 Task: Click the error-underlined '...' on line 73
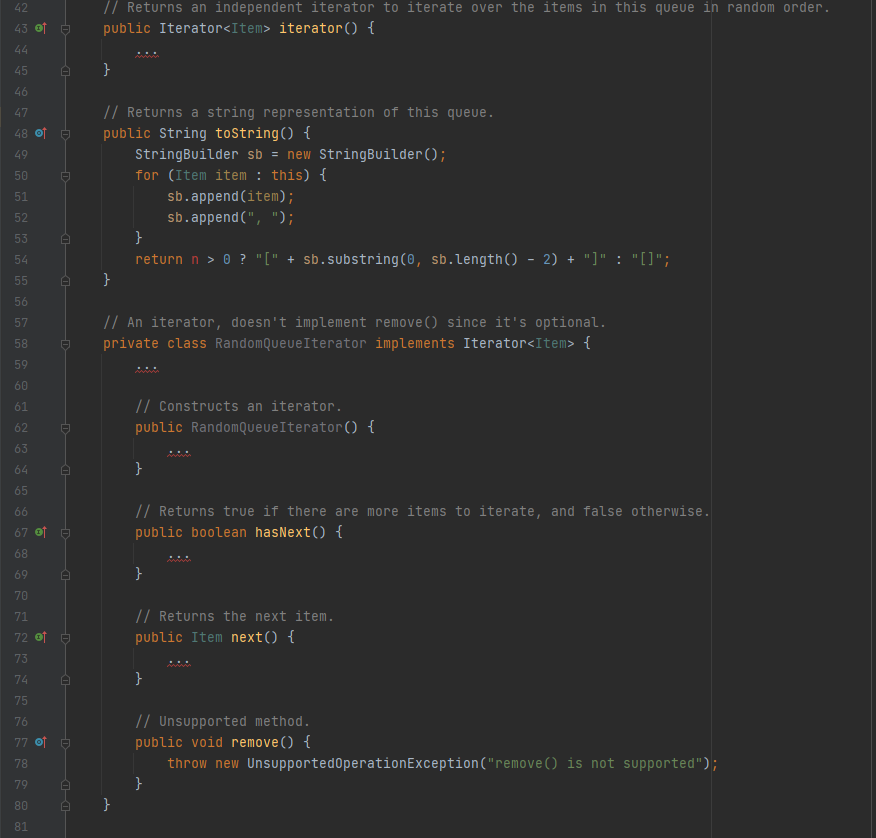179,663
